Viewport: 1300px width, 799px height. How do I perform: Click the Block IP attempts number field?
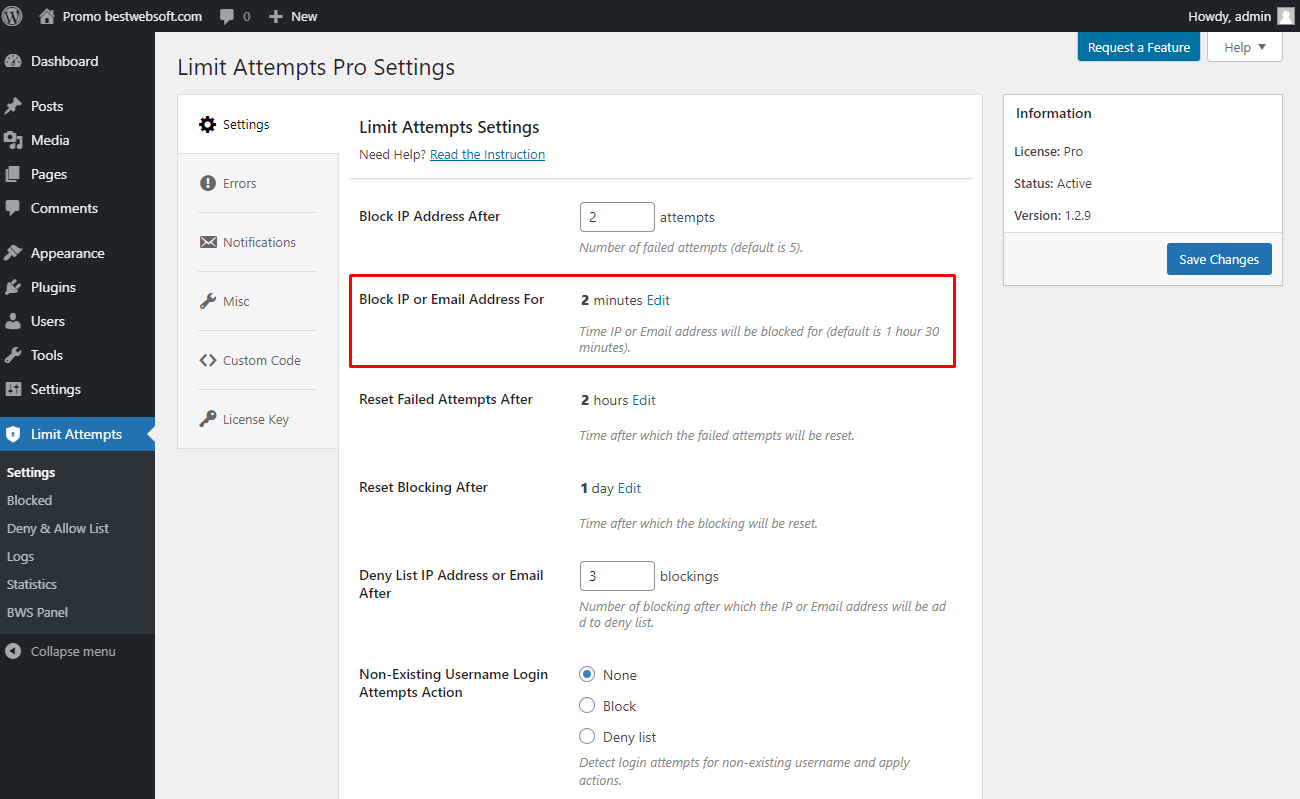[617, 217]
